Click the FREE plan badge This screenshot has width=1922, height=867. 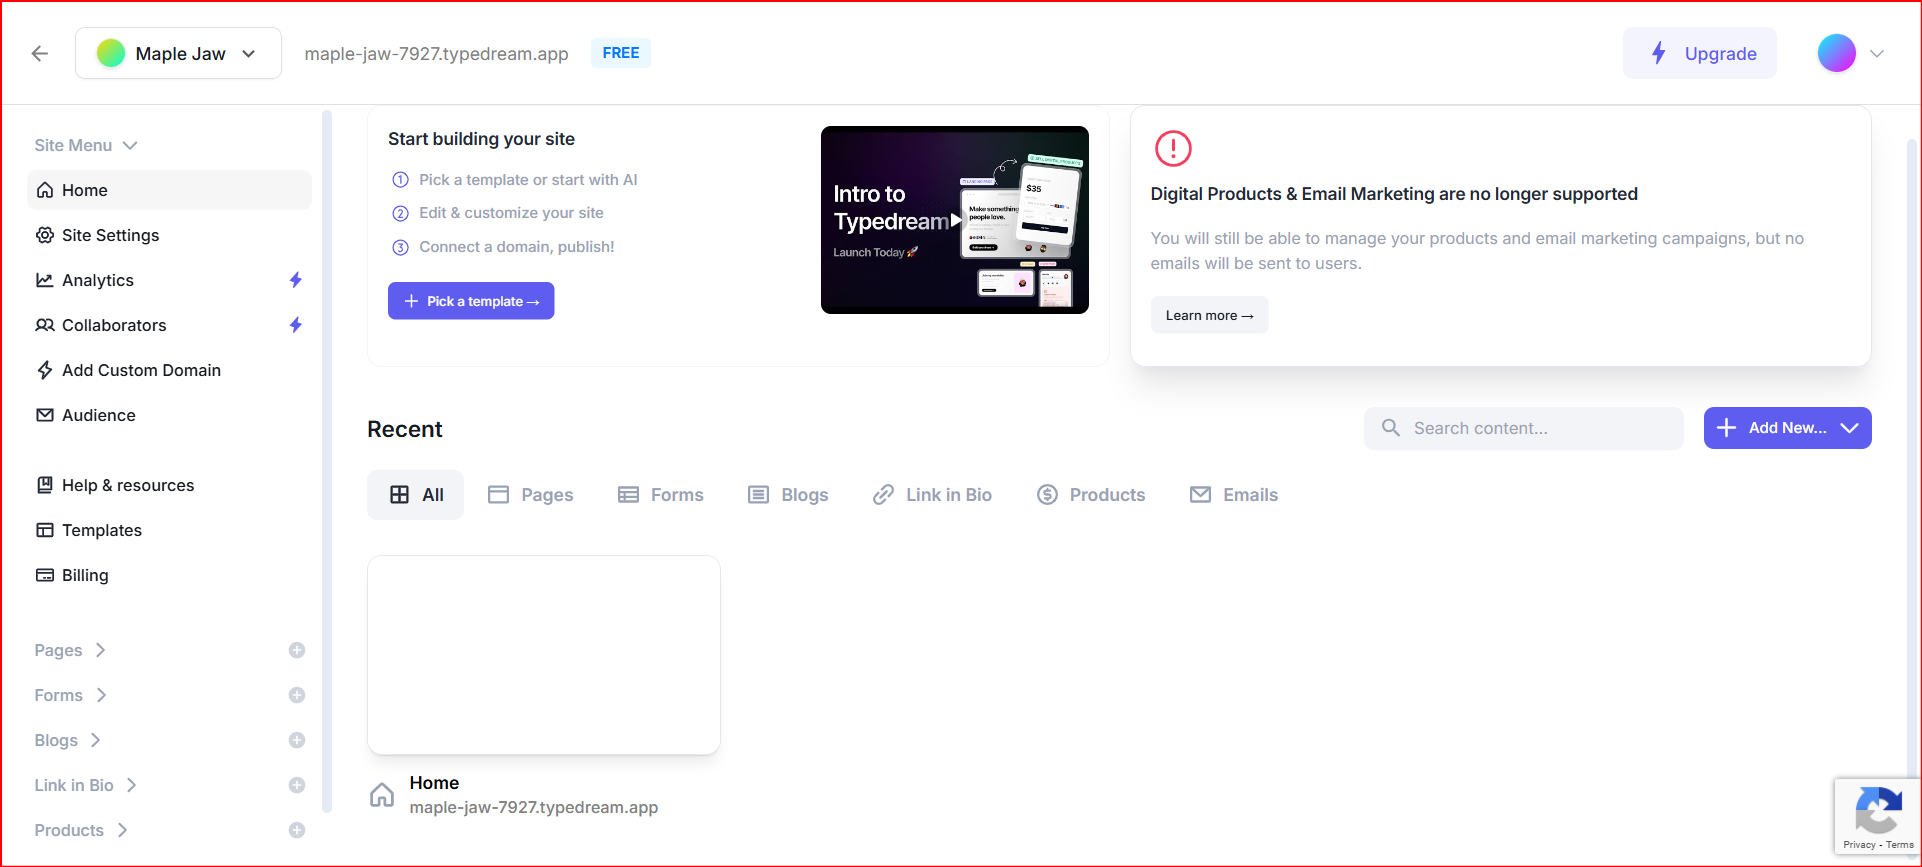click(x=621, y=53)
